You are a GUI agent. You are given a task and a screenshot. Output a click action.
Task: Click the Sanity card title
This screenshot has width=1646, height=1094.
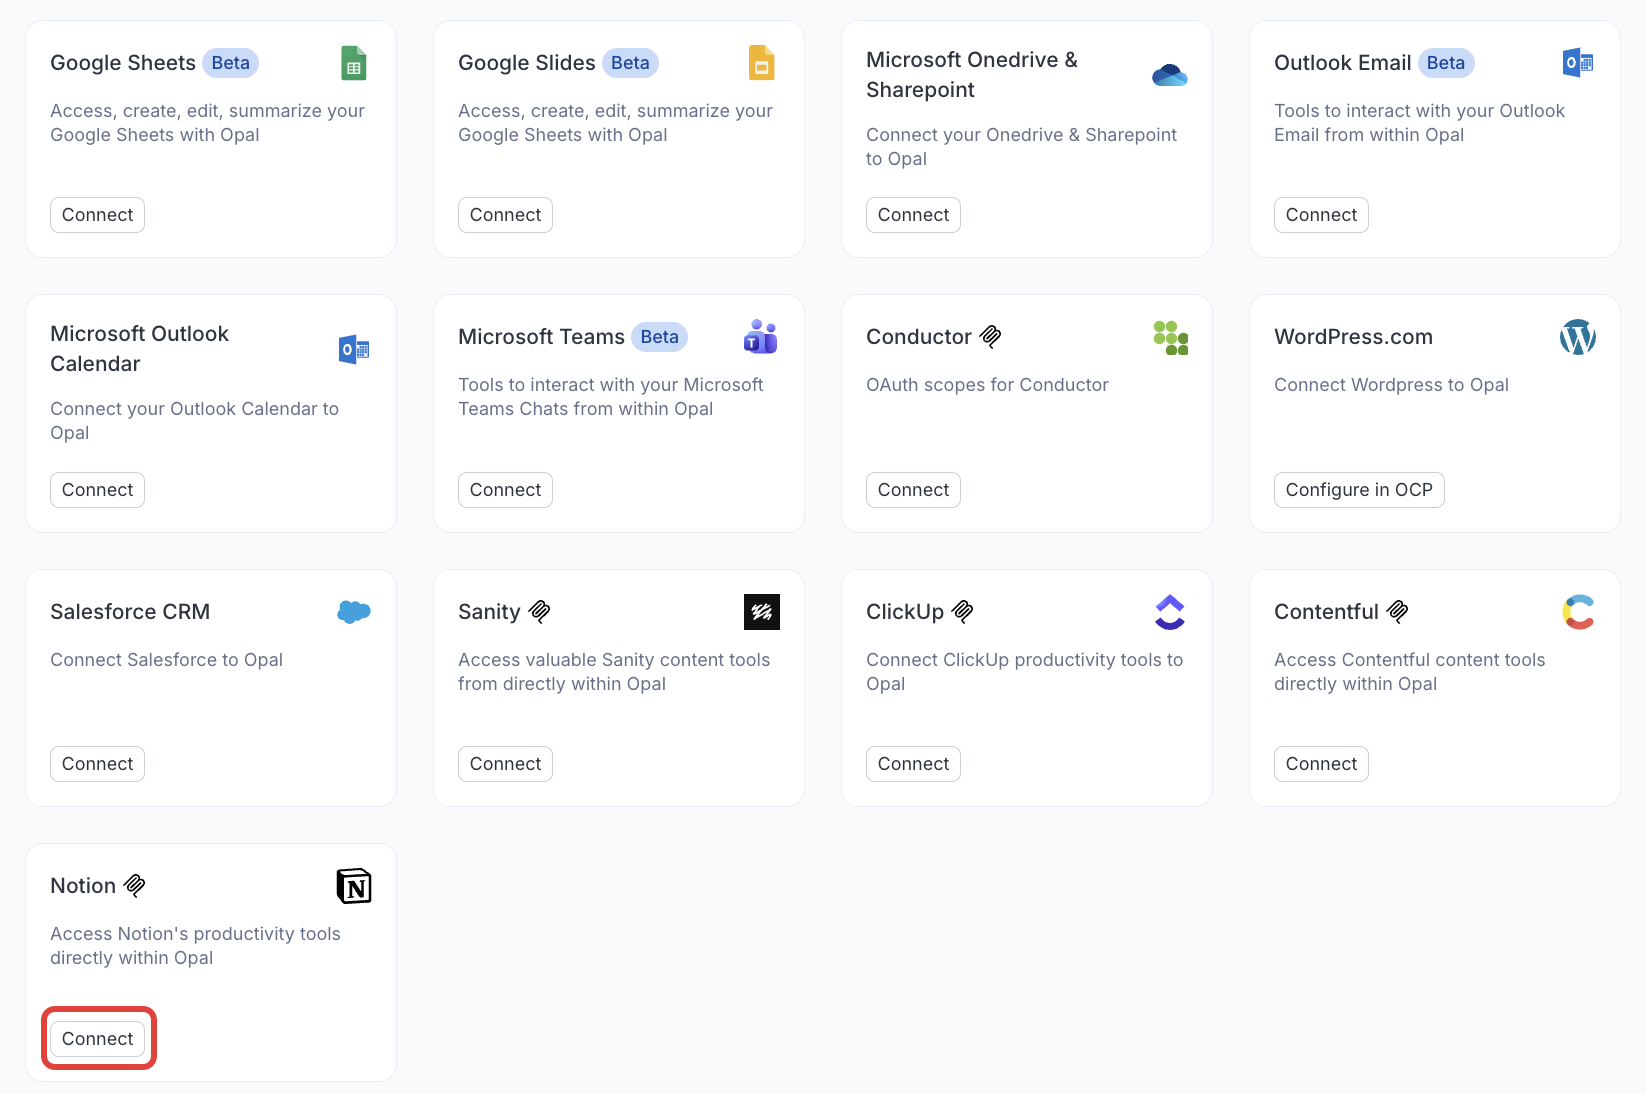[489, 612]
